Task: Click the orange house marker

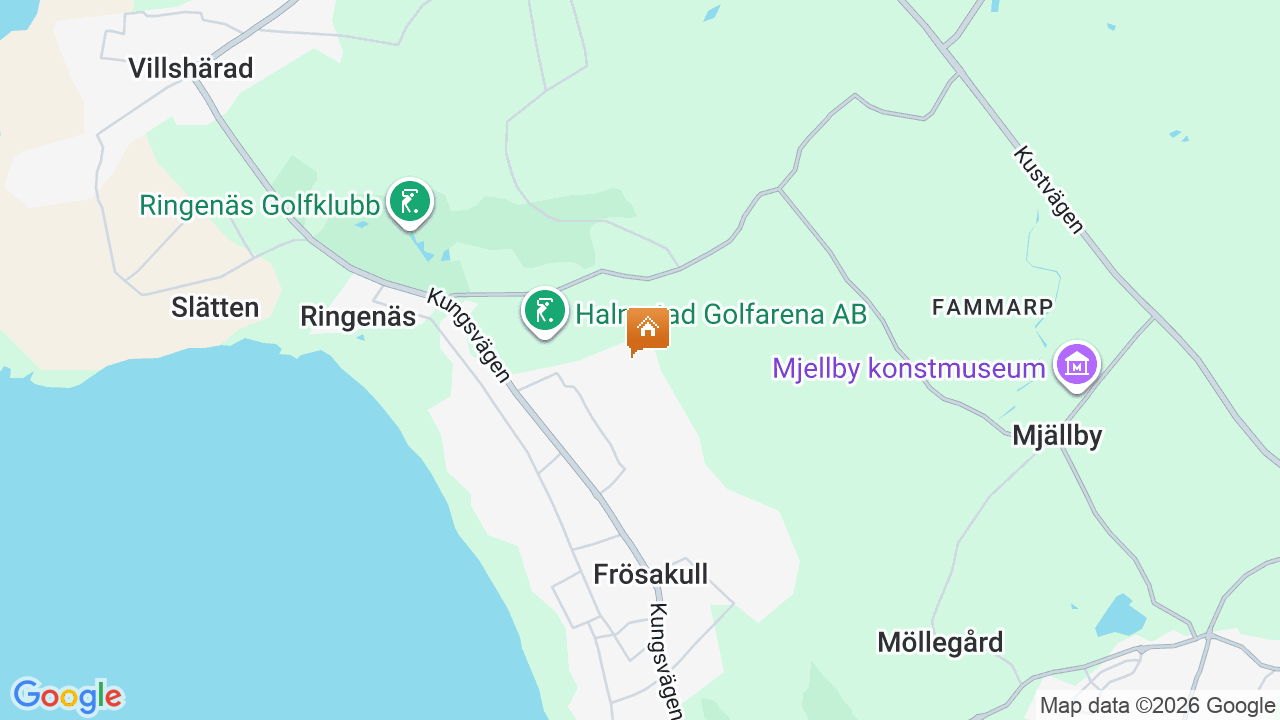Action: pyautogui.click(x=648, y=331)
